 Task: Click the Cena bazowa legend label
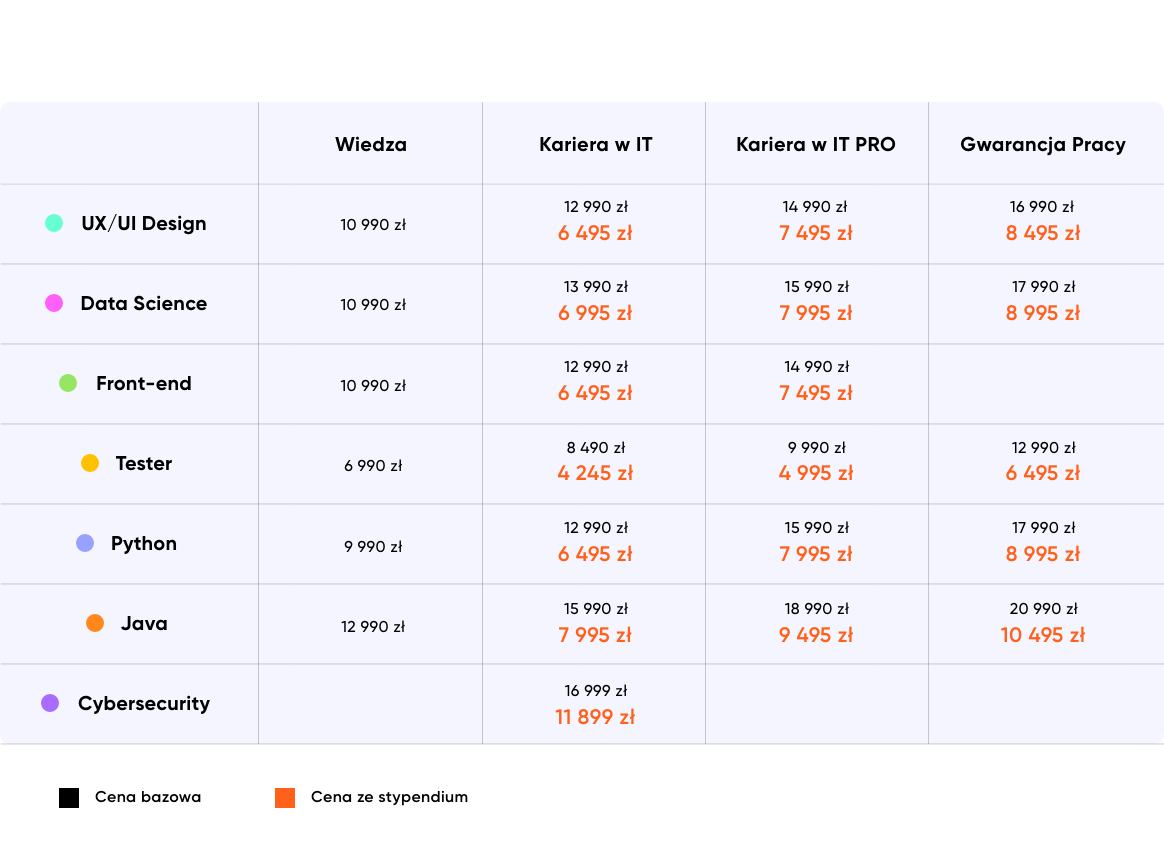(x=148, y=797)
